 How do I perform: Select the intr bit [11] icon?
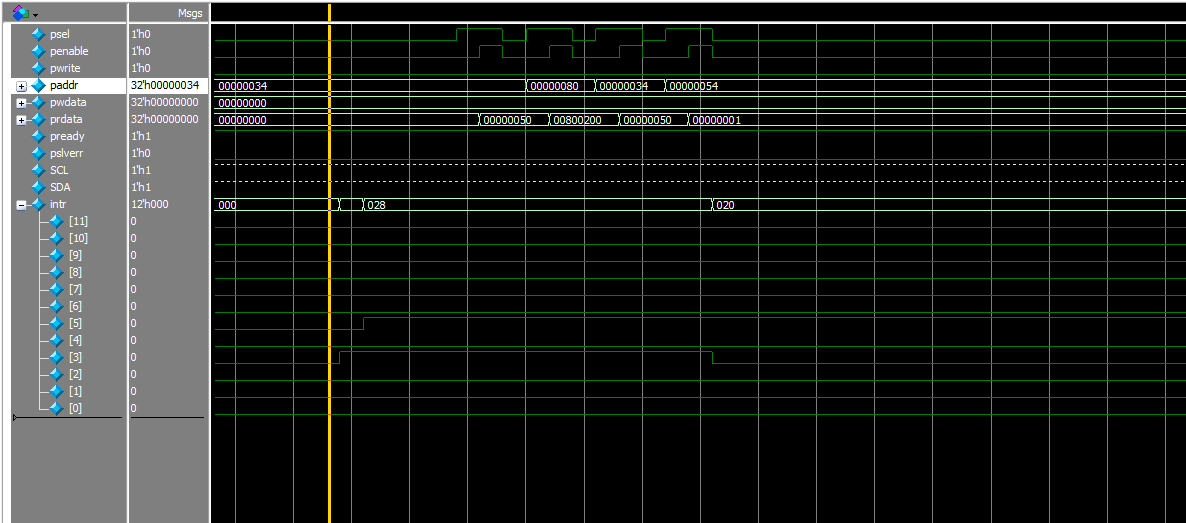(x=56, y=221)
